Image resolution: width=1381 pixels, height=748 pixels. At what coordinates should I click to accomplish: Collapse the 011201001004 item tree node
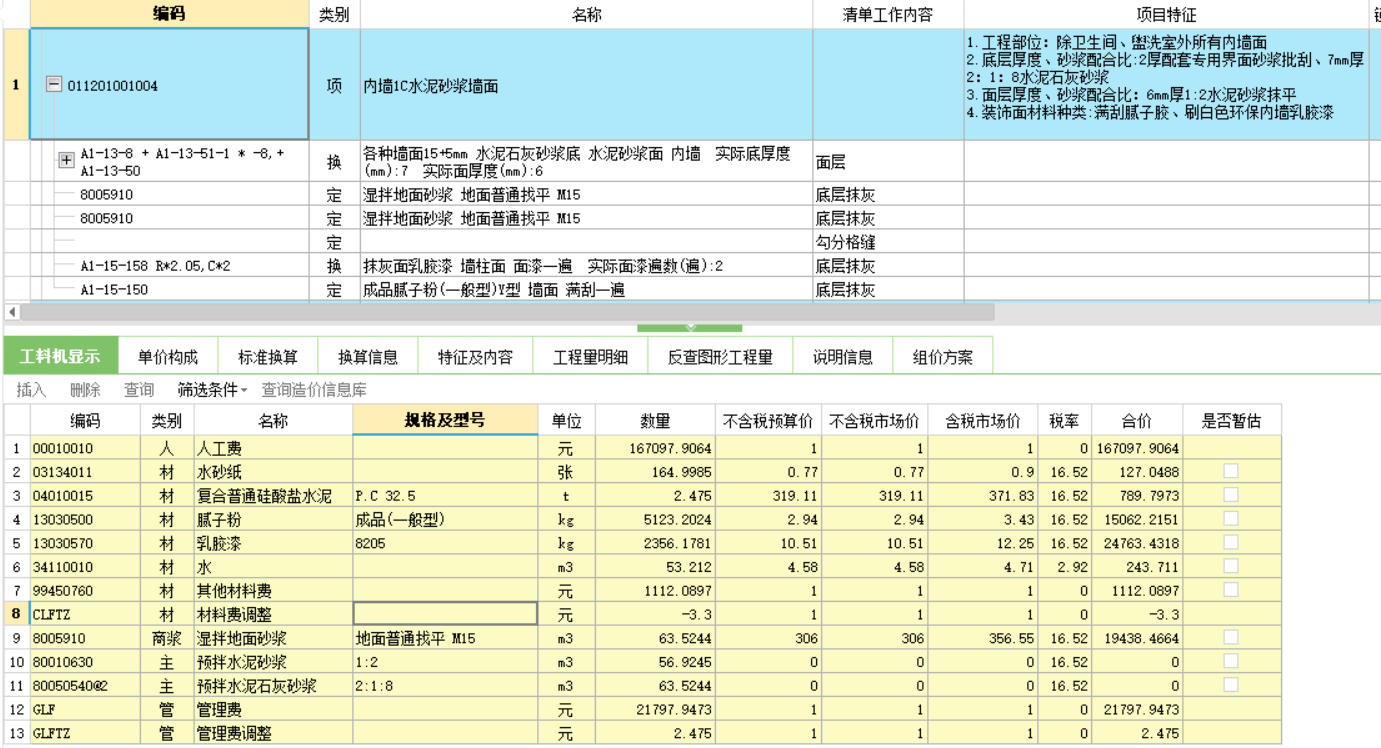54,85
